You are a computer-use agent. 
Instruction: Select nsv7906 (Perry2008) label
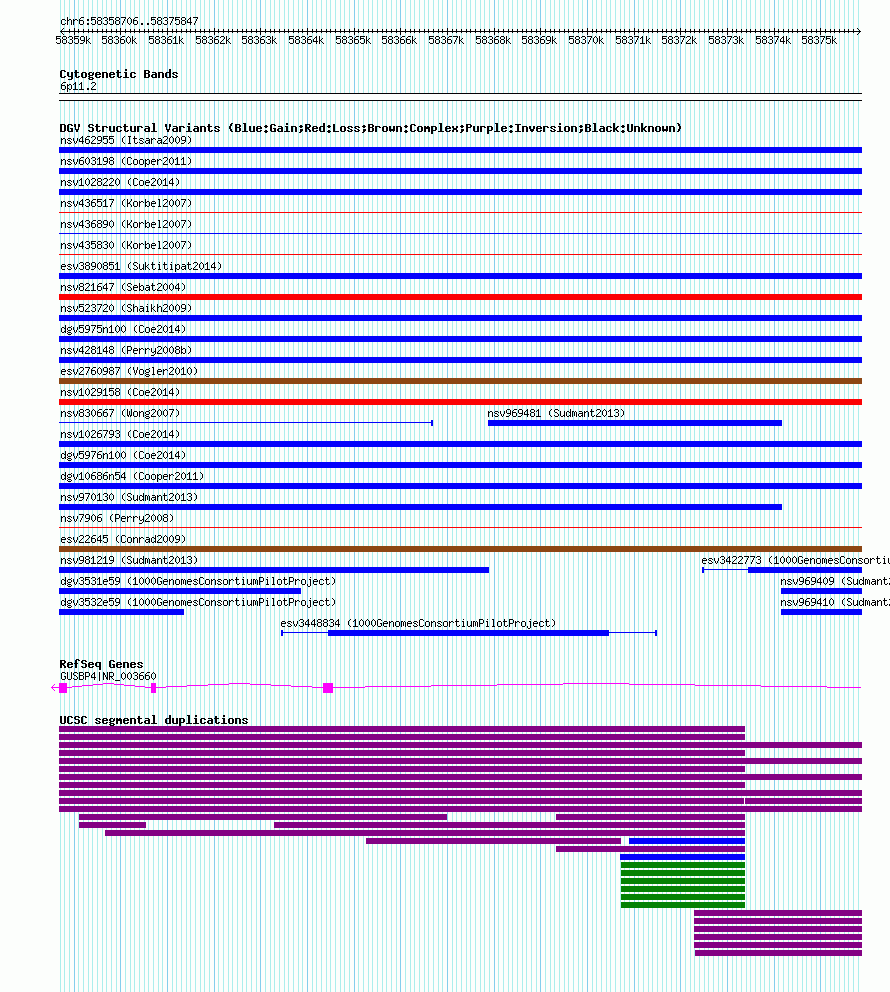click(x=117, y=518)
